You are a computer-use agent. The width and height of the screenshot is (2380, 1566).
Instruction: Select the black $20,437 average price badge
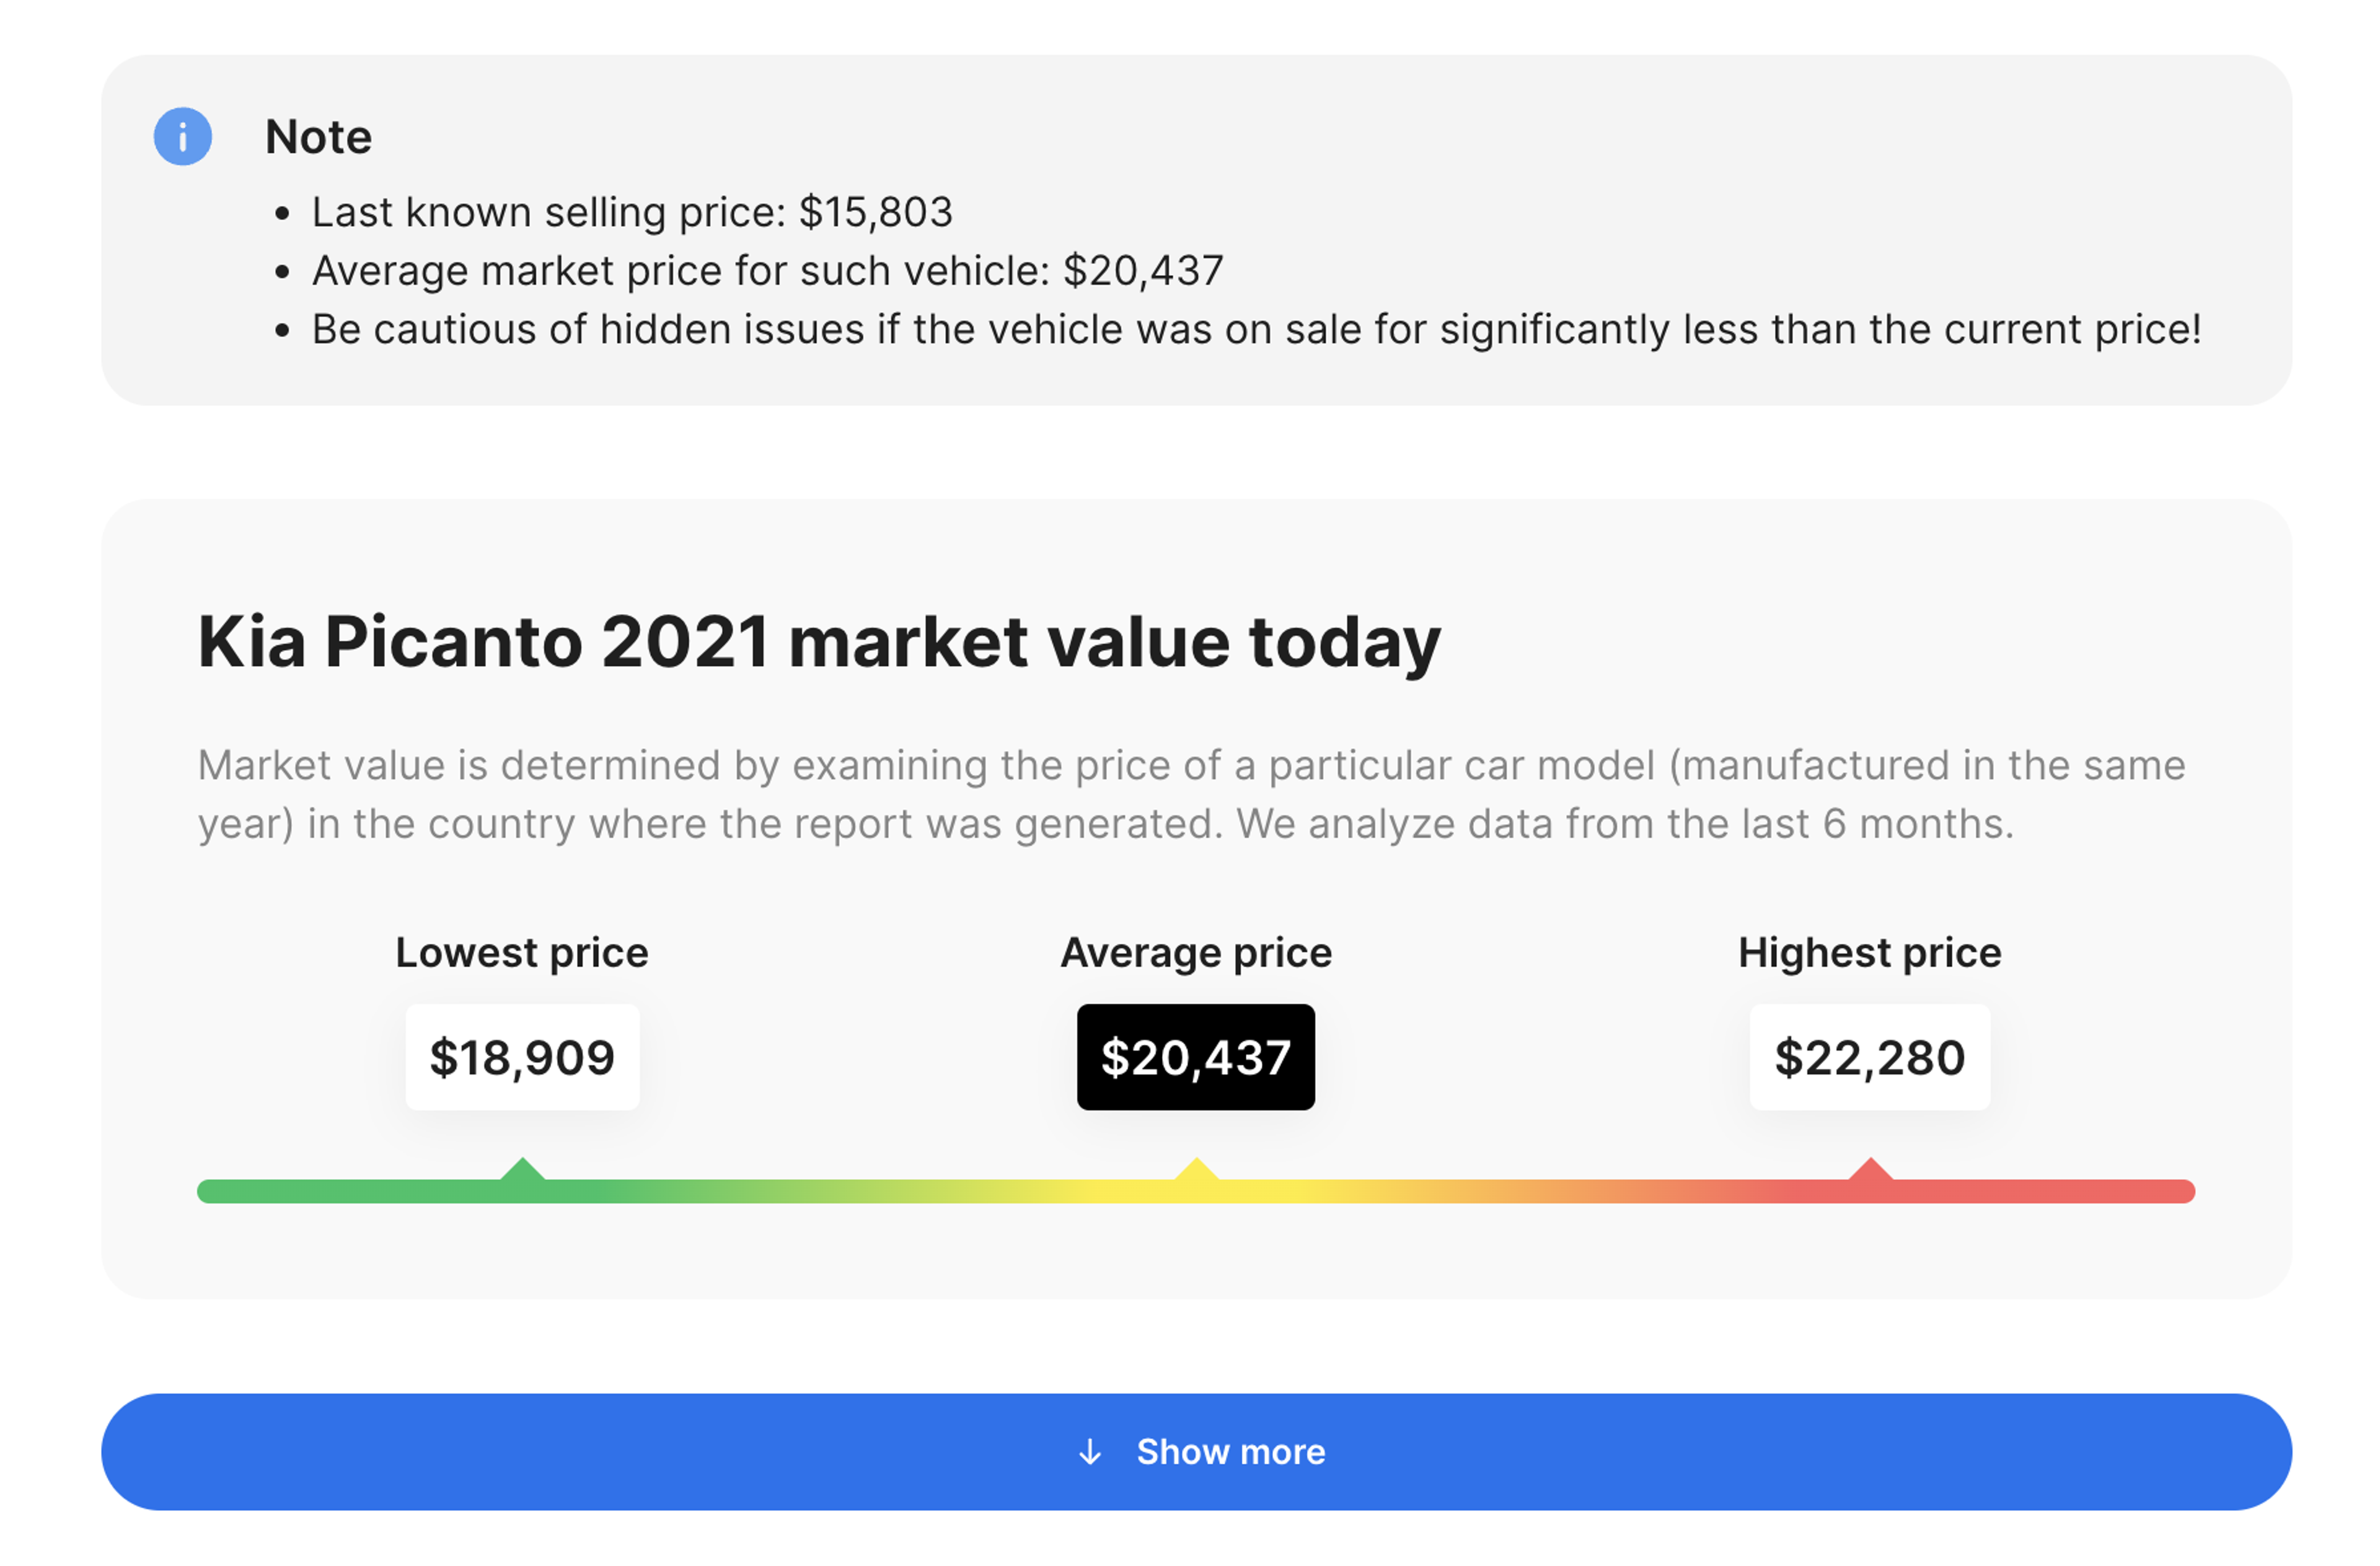pyautogui.click(x=1196, y=1057)
